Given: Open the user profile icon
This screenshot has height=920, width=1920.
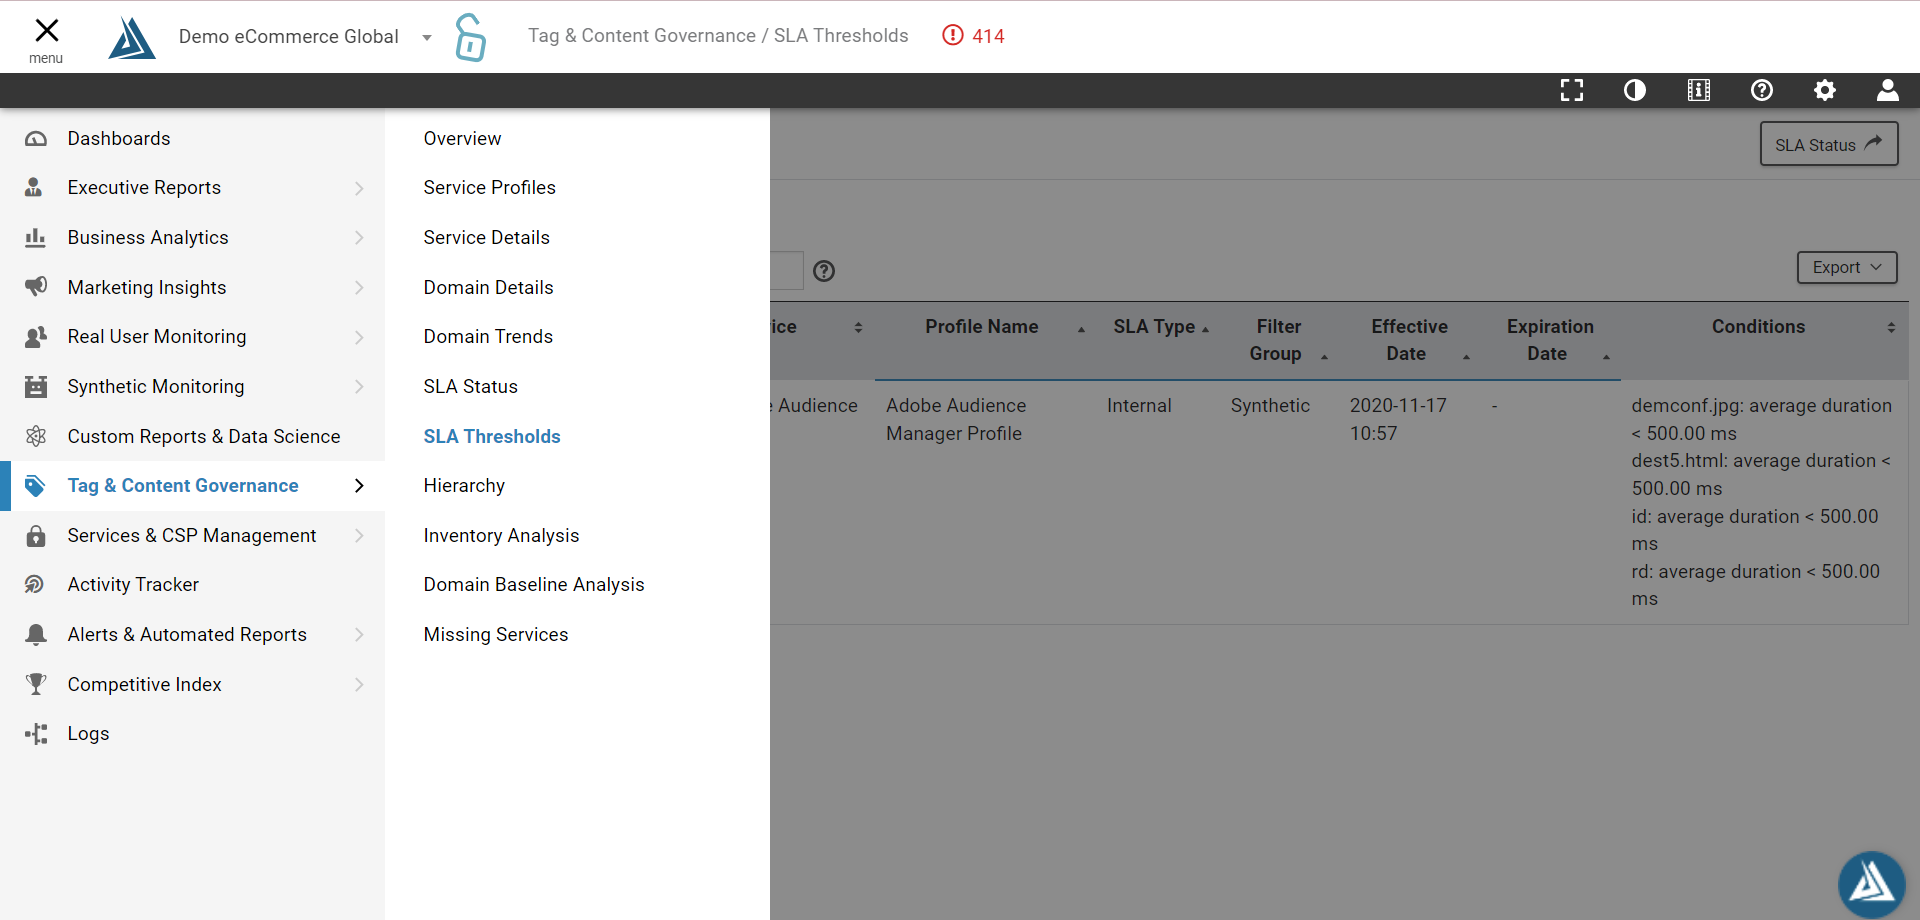Looking at the screenshot, I should [x=1888, y=91].
